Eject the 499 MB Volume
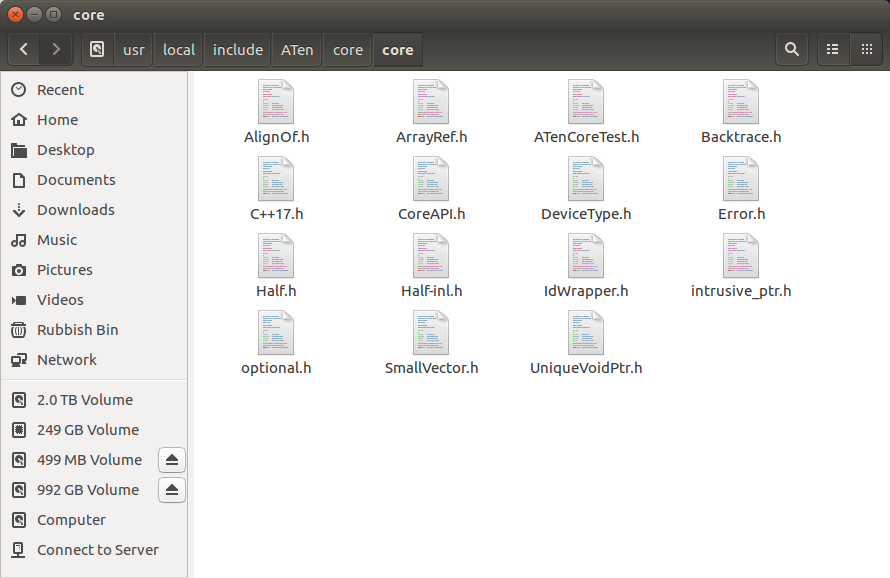890x578 pixels. (x=171, y=460)
